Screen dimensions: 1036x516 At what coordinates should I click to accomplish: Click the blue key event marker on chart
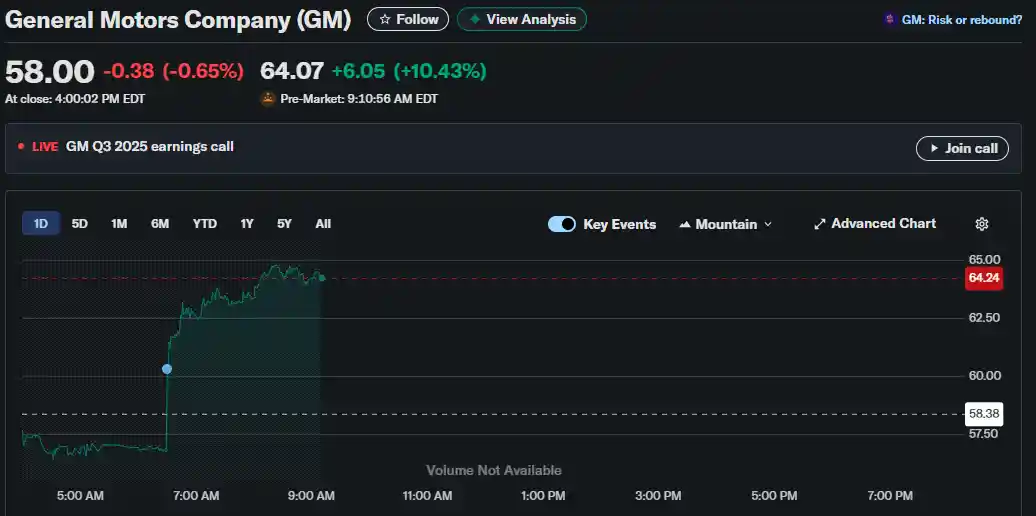pyautogui.click(x=167, y=369)
